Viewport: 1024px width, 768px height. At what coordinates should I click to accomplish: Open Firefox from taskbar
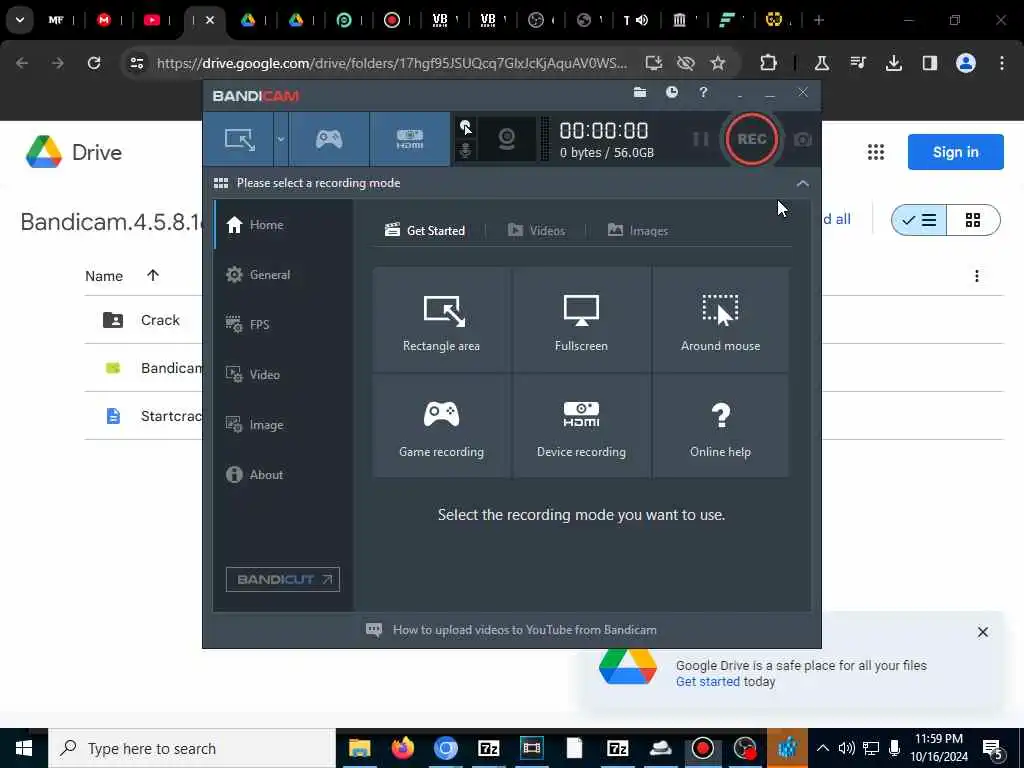402,748
